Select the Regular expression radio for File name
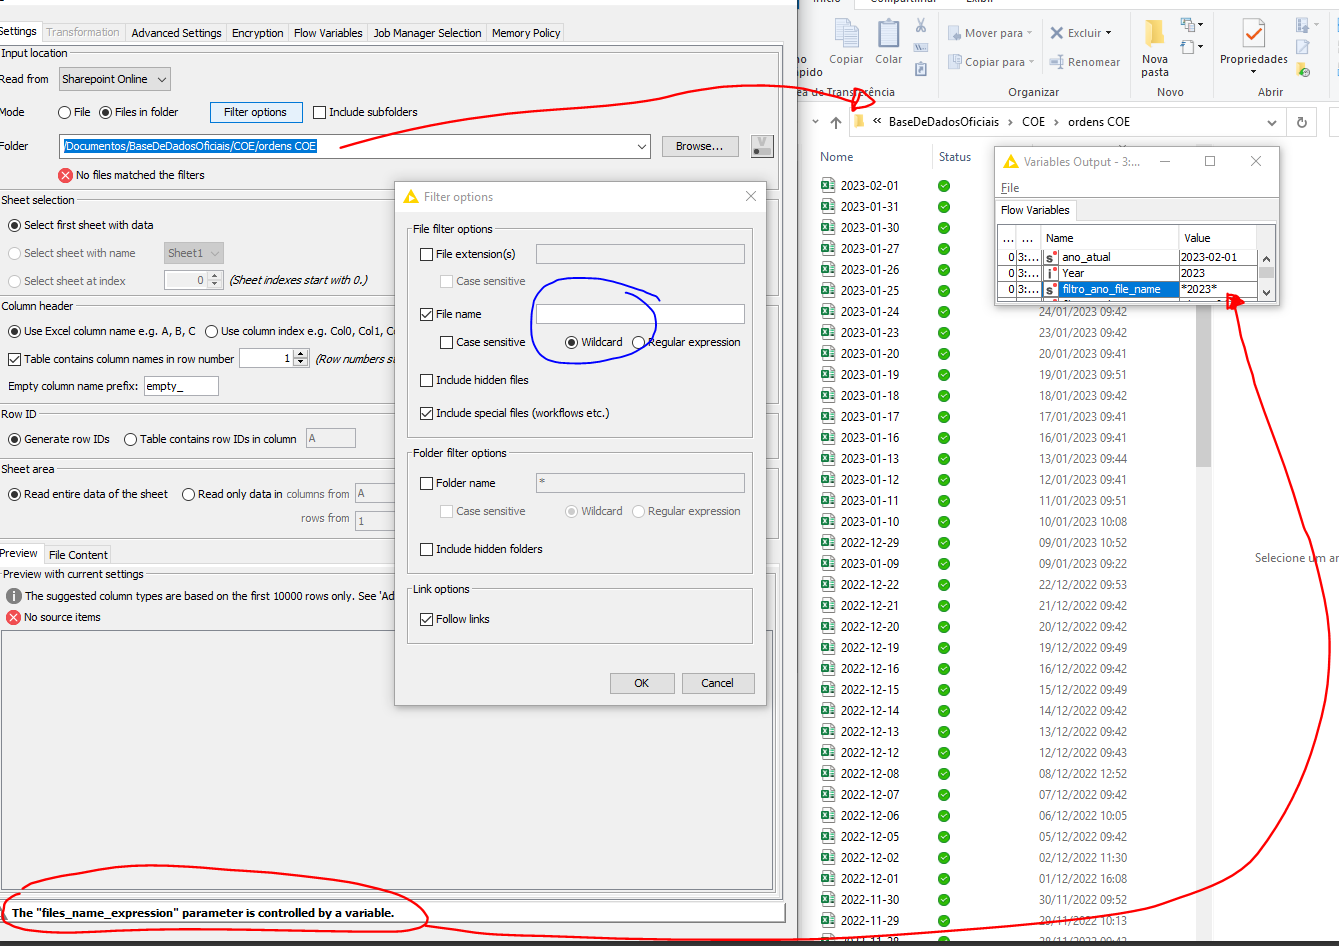Viewport: 1339px width, 946px height. (x=638, y=342)
